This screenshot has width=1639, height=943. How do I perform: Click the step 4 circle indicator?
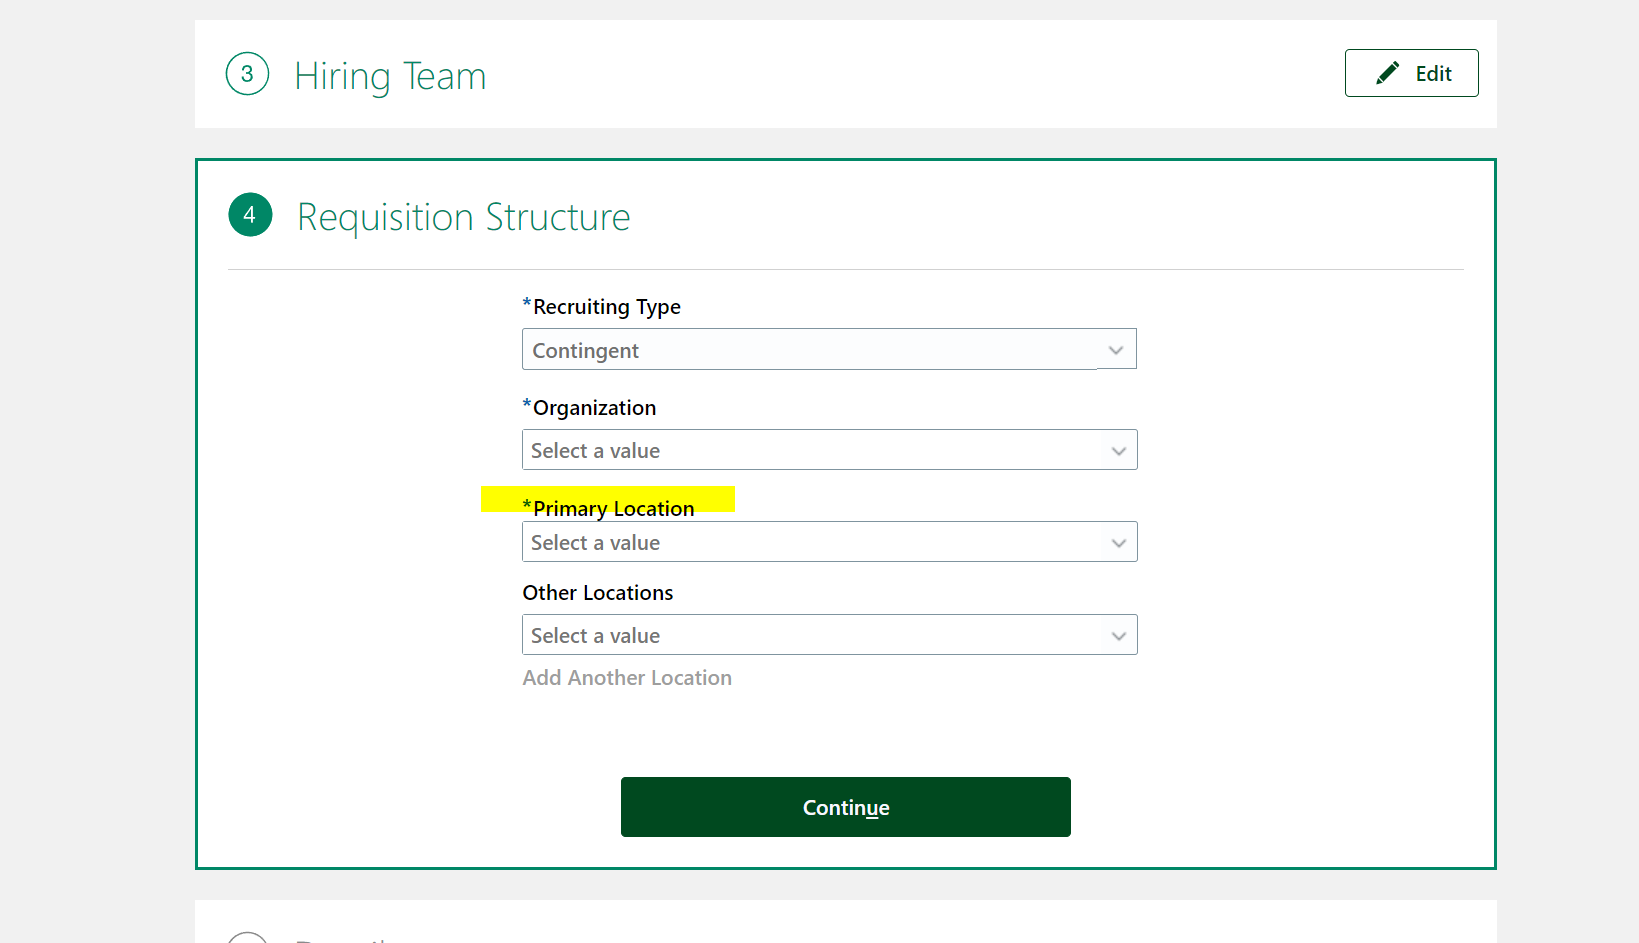click(250, 215)
